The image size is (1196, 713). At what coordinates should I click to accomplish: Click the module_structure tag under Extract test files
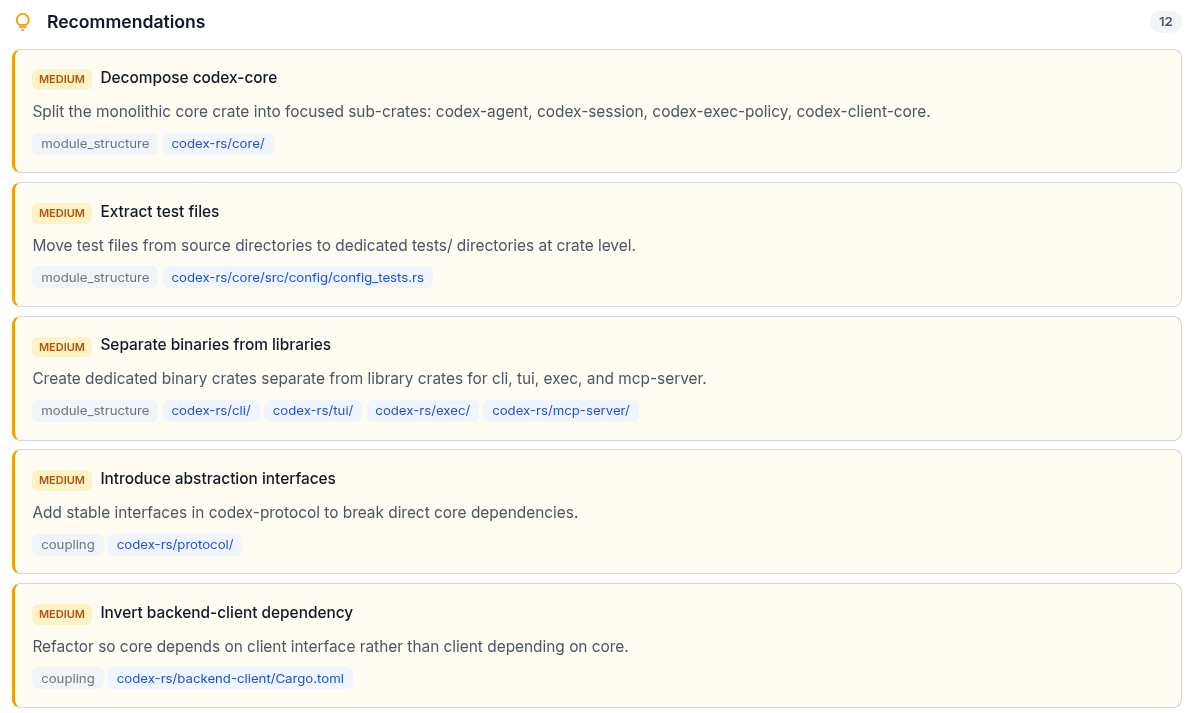[95, 278]
